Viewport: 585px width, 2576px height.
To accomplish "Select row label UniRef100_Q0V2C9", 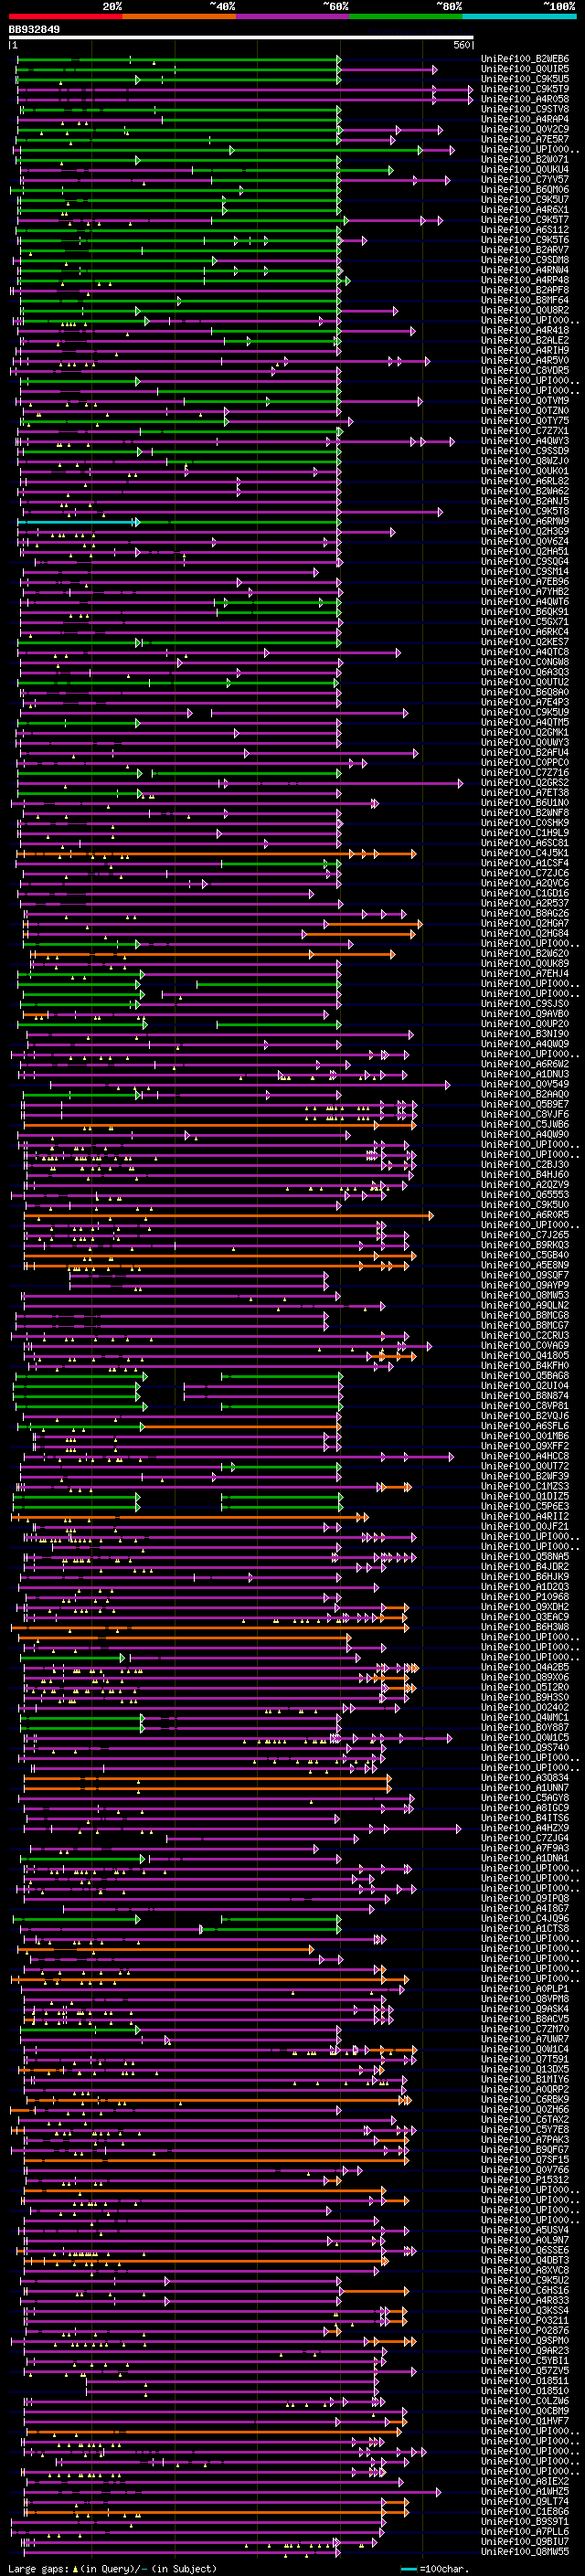I will pos(525,129).
